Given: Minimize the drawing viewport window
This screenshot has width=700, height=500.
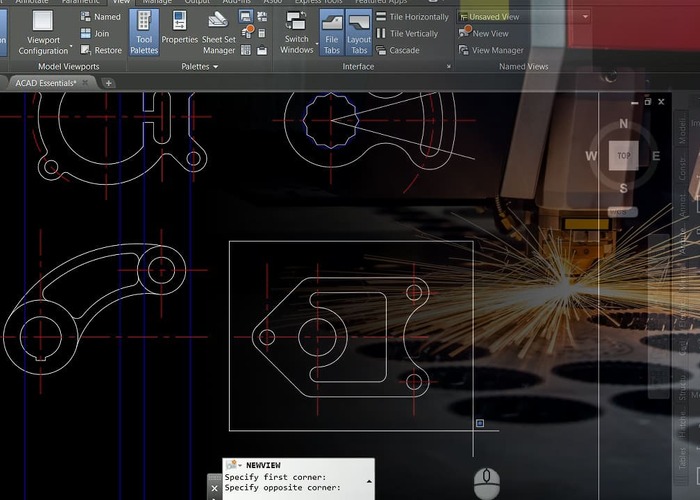Looking at the screenshot, I should coord(635,102).
